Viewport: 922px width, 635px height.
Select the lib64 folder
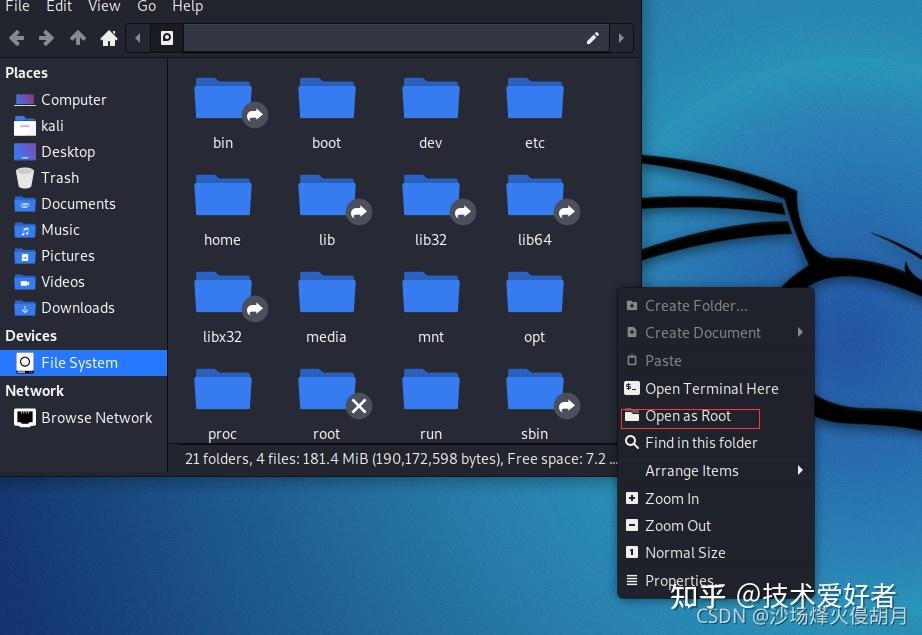pos(535,210)
